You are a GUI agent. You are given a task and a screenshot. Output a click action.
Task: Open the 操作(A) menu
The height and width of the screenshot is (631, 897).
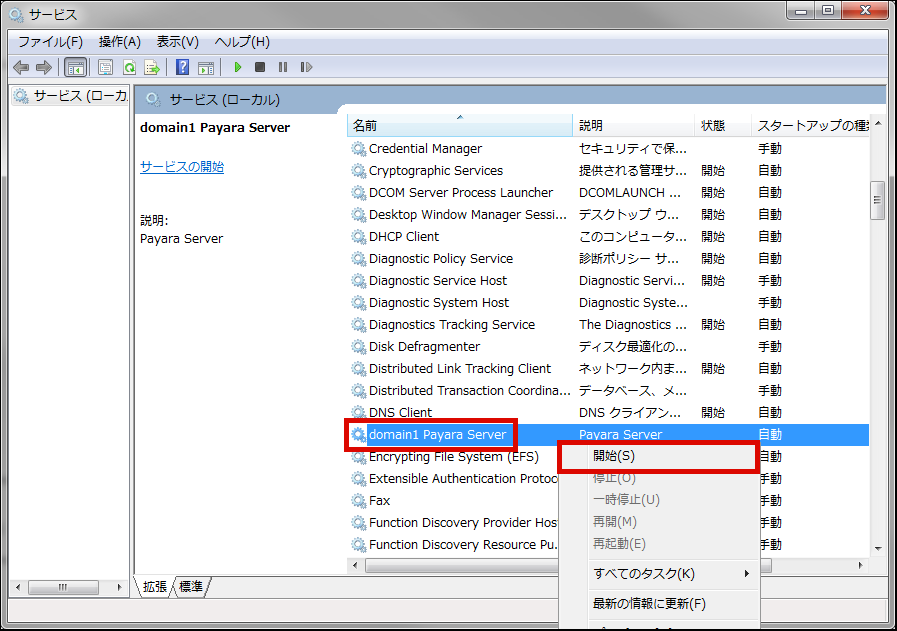coord(119,42)
